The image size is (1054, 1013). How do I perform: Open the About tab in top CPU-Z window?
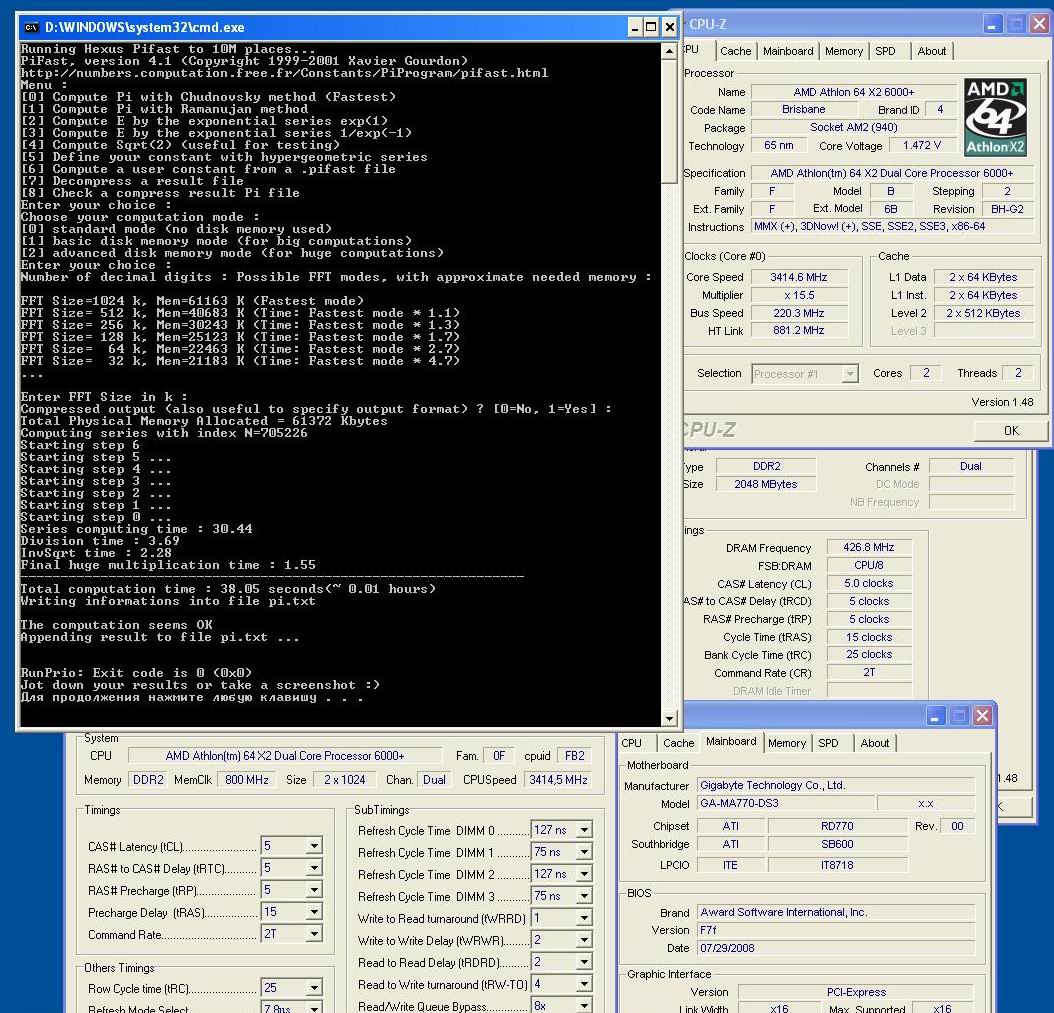pos(932,51)
